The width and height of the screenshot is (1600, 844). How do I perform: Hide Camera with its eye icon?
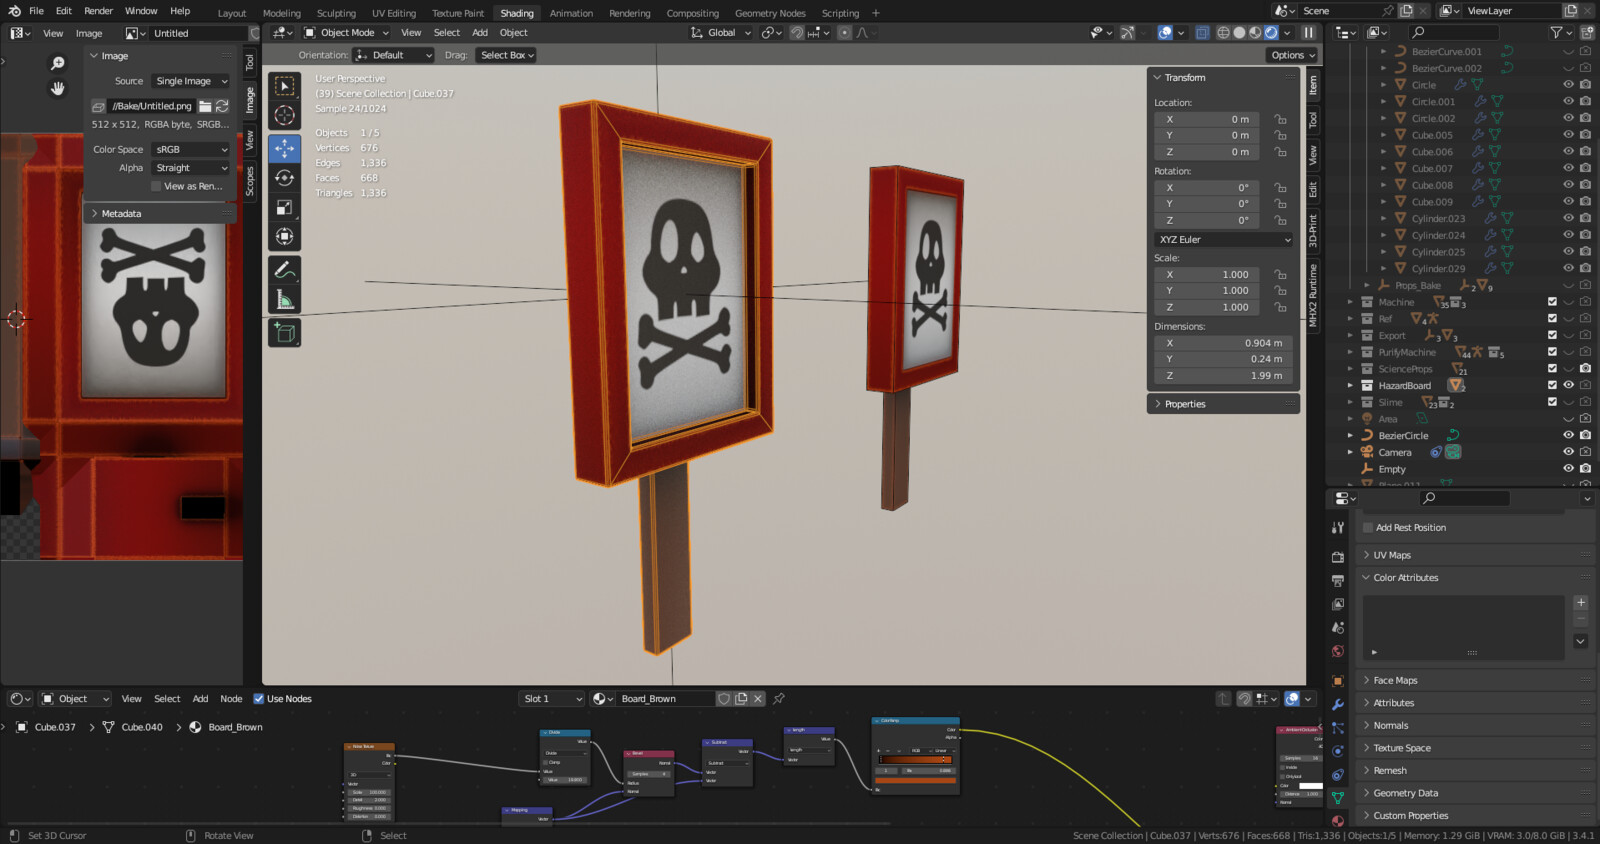coord(1568,452)
